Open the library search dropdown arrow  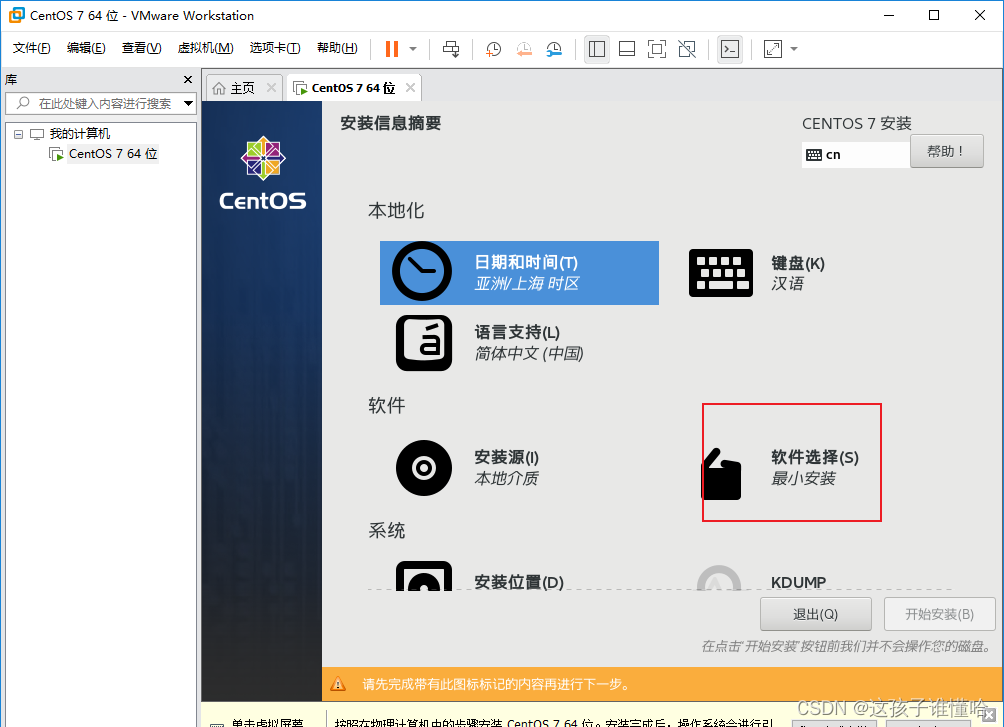188,103
